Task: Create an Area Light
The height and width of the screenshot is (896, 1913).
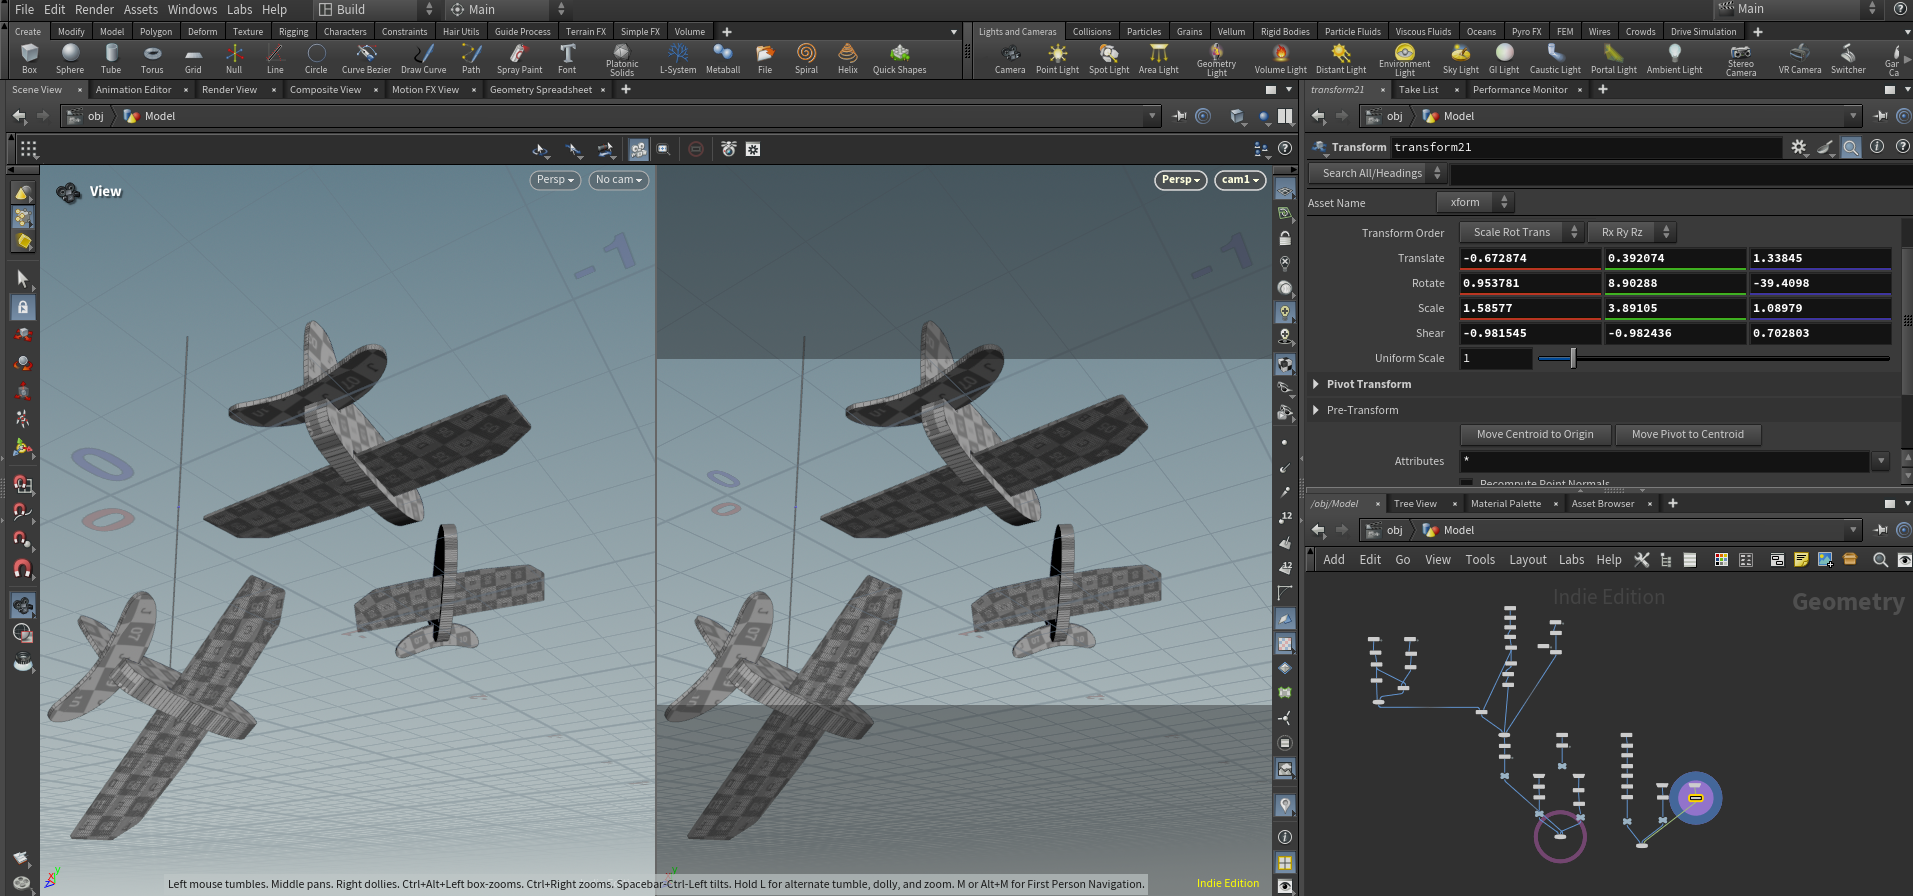Action: [1159, 59]
